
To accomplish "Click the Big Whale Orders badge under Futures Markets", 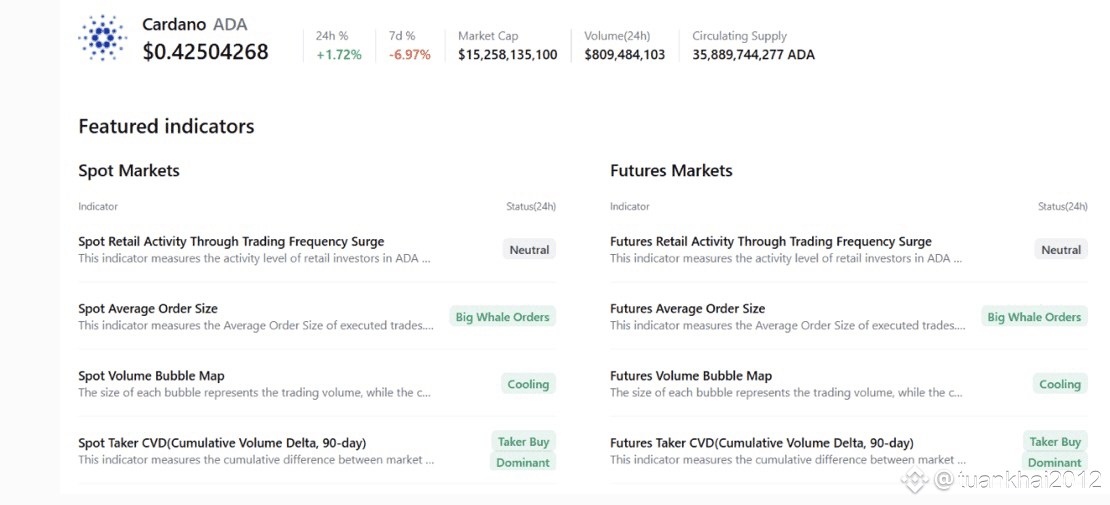I will click(x=1034, y=317).
